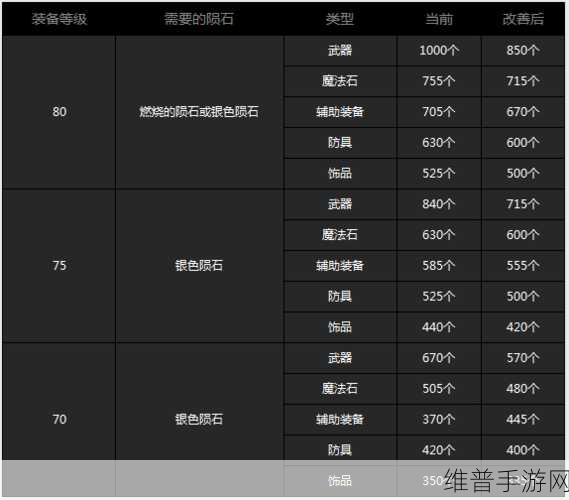Select 饰品 type in level 75 group
This screenshot has width=569, height=500.
click(x=340, y=327)
